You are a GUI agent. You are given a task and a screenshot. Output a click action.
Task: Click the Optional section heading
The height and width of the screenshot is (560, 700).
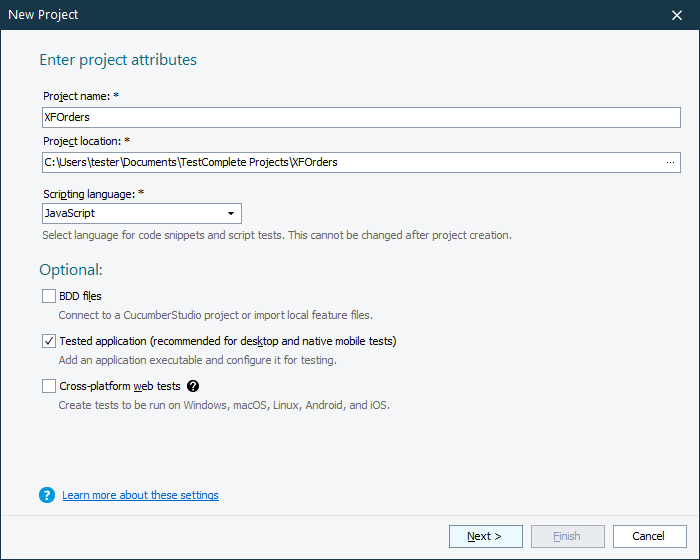[x=71, y=270]
